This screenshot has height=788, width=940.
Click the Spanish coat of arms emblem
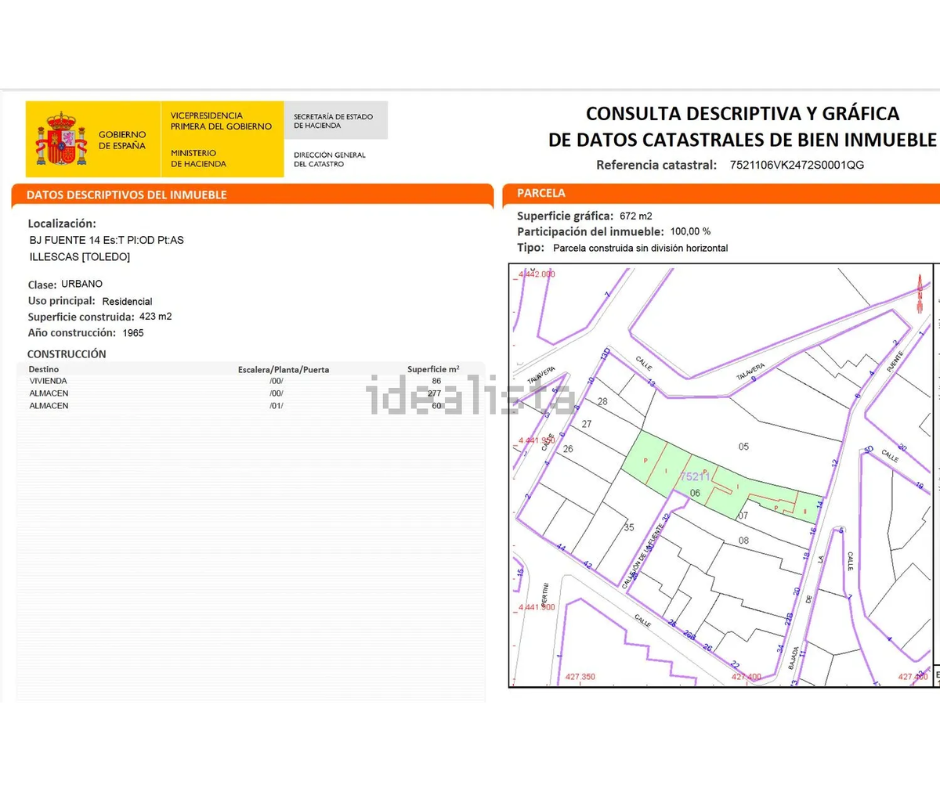[61, 140]
